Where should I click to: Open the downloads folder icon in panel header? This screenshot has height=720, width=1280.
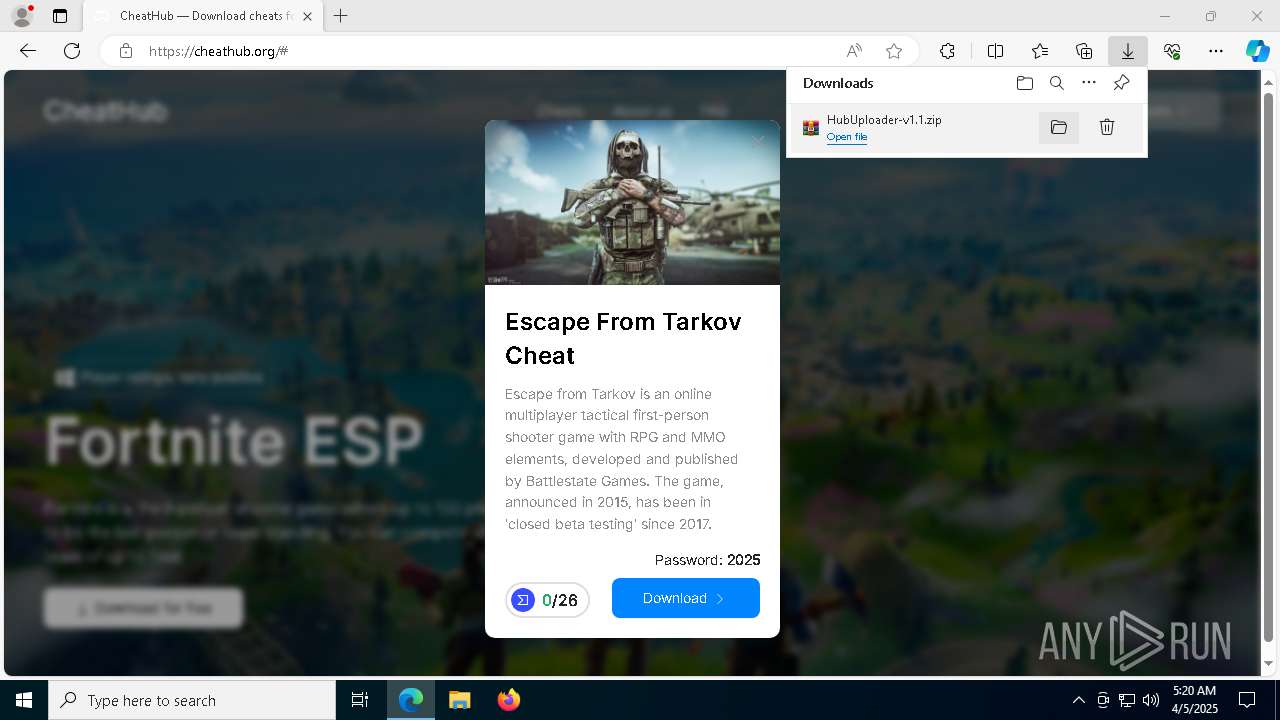[1025, 83]
